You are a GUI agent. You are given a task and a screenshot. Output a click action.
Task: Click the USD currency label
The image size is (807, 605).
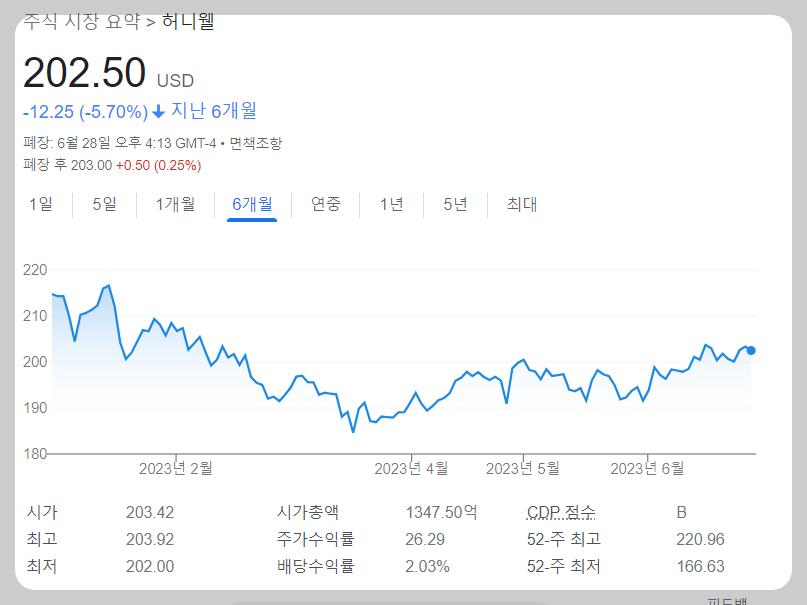pyautogui.click(x=176, y=81)
